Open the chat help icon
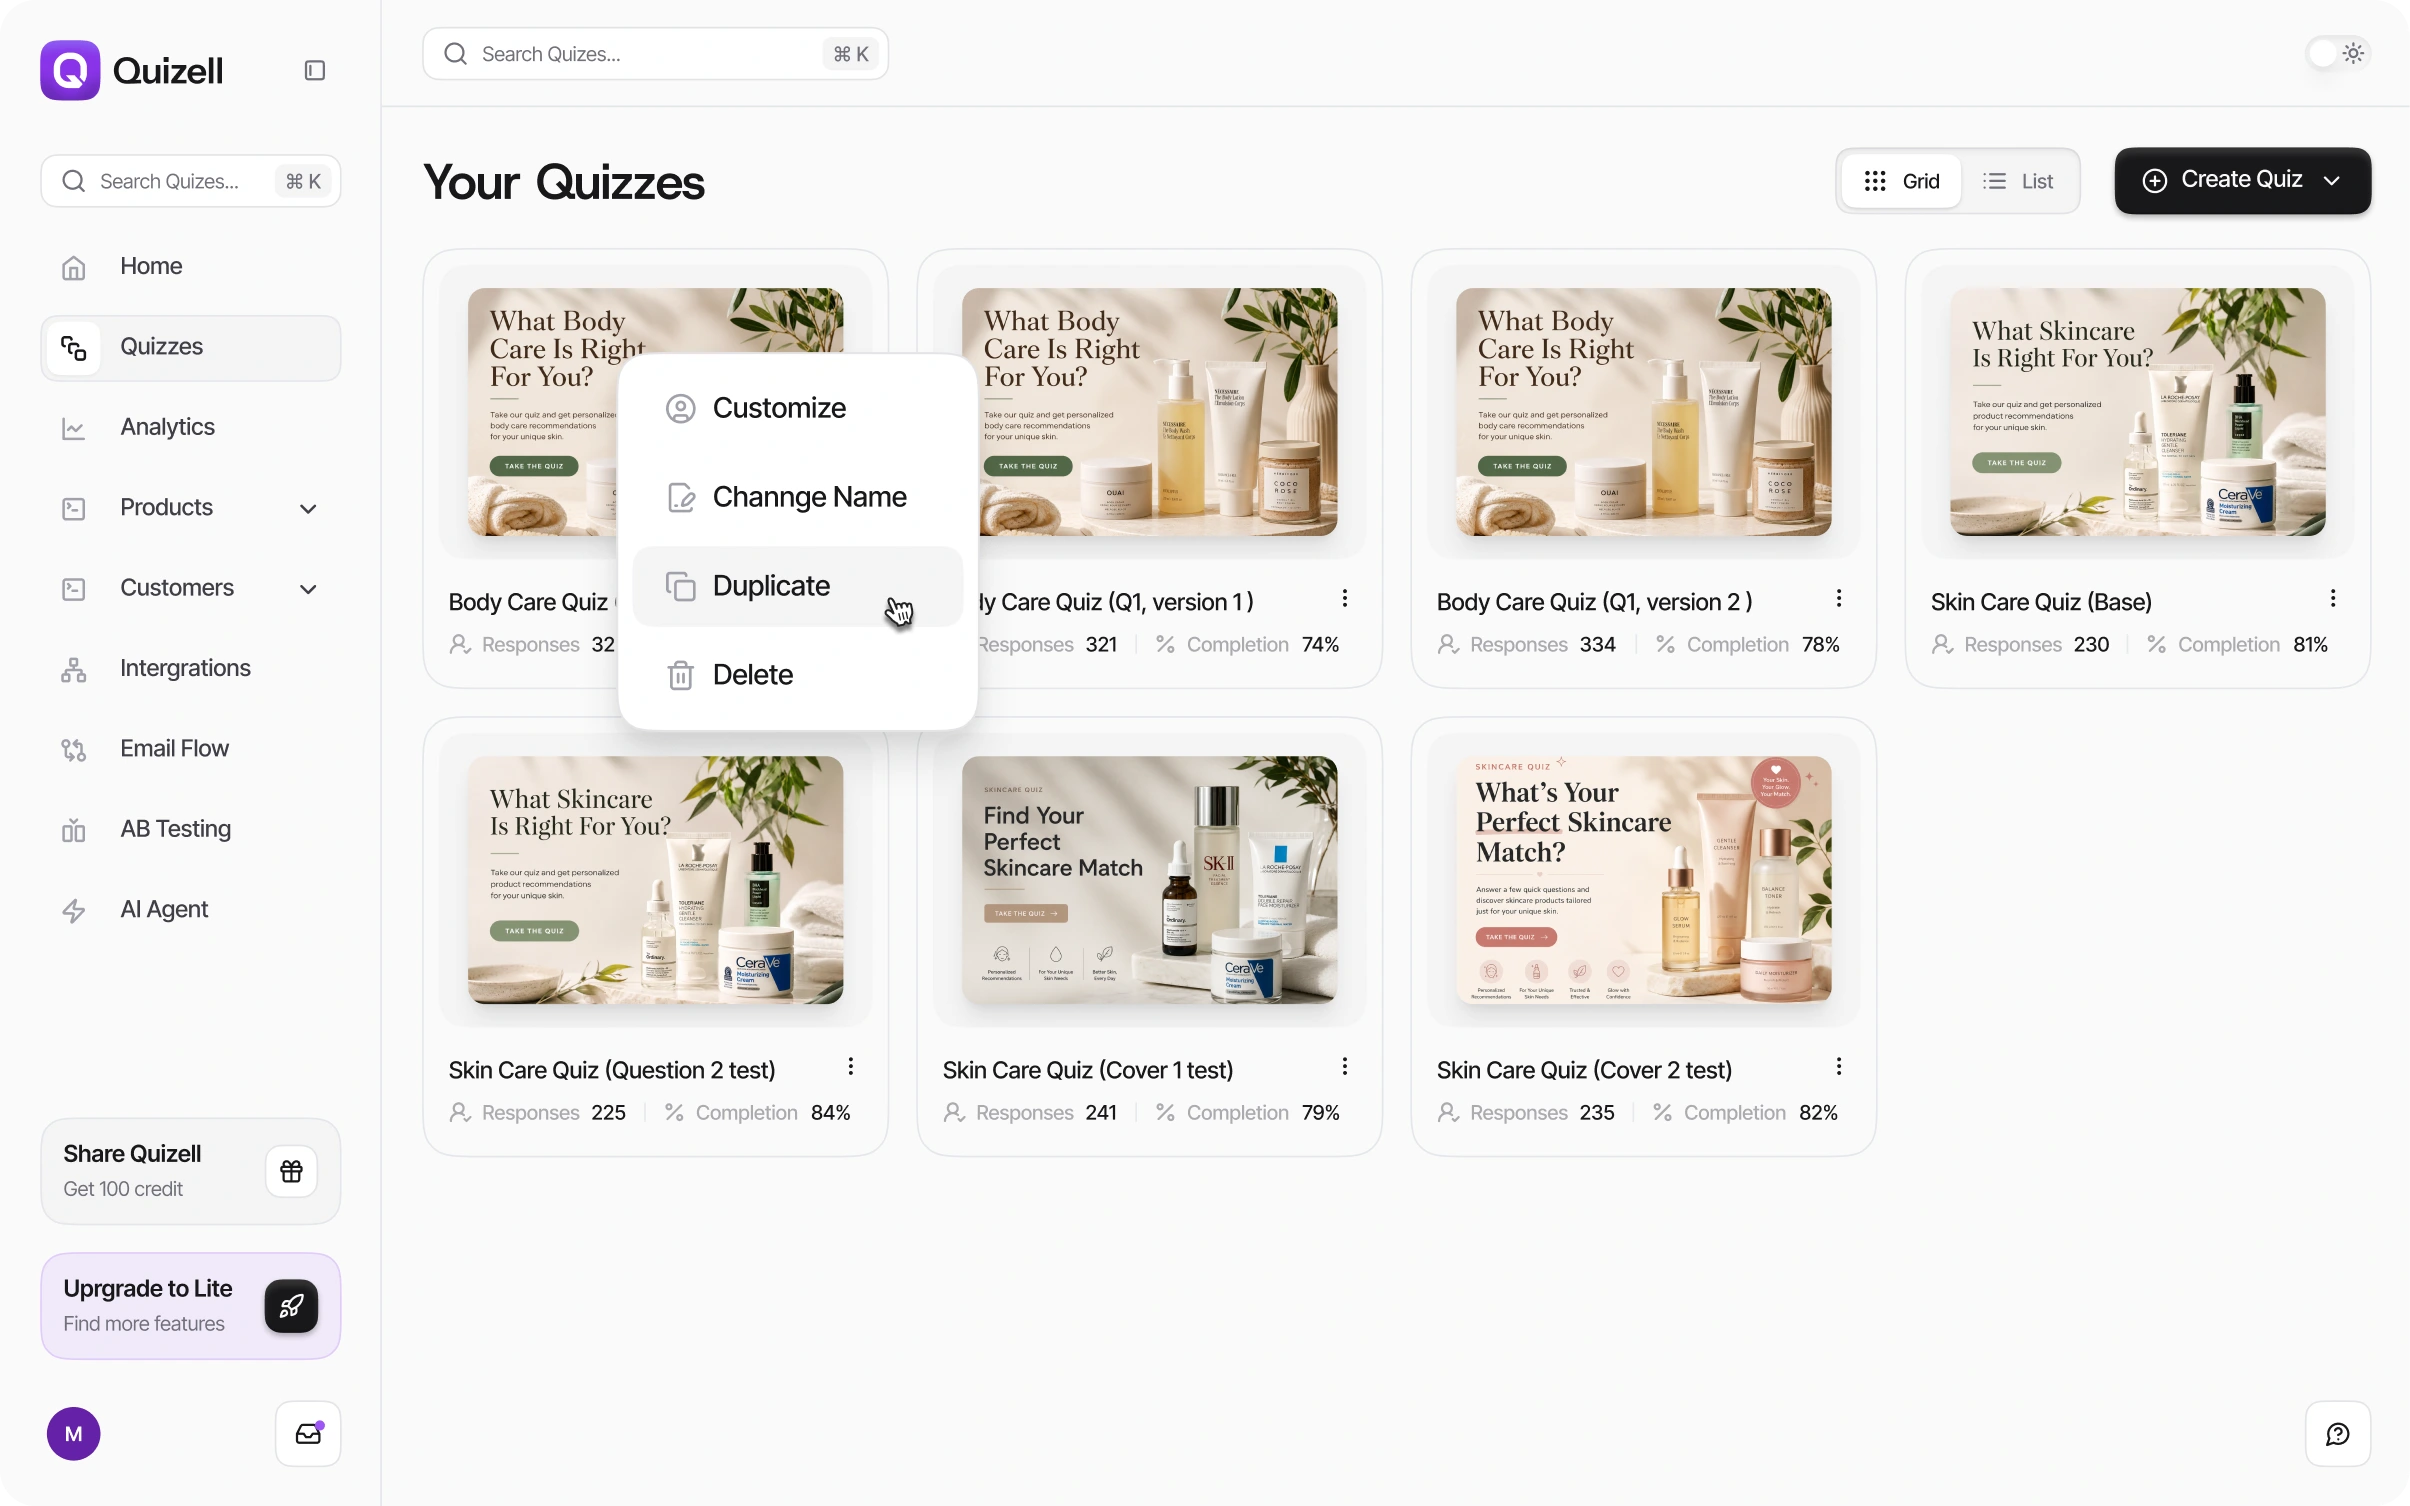The image size is (2410, 1506). [2338, 1434]
